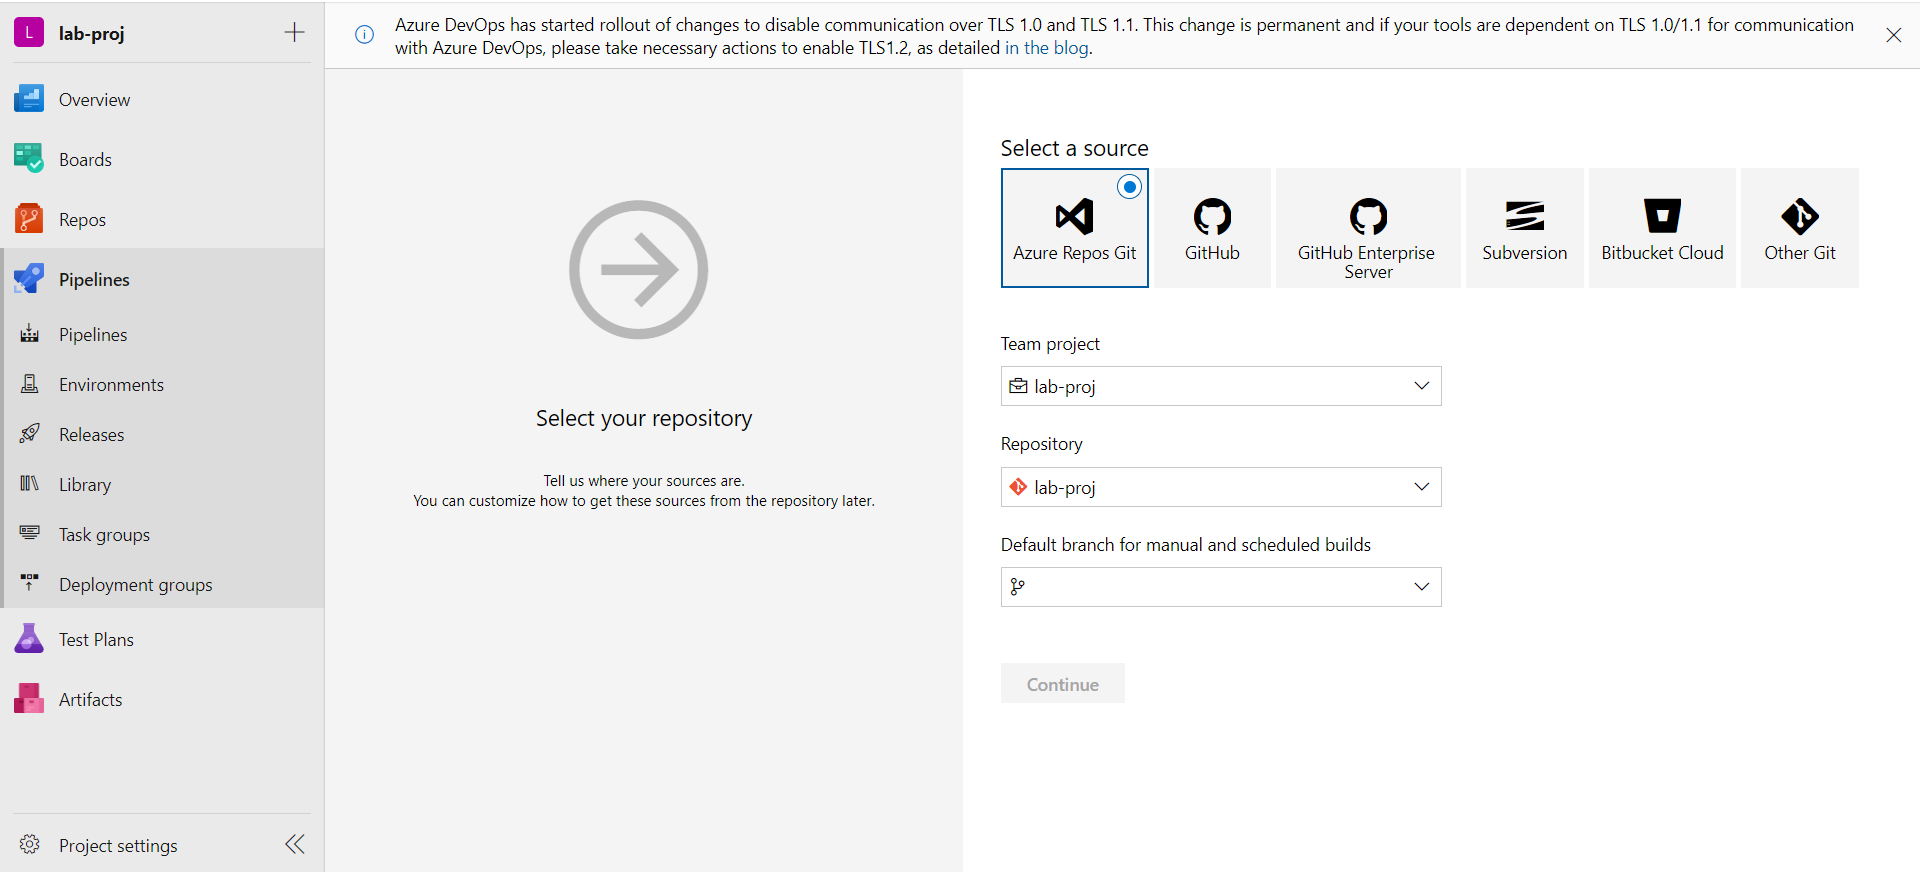Image resolution: width=1920 pixels, height=872 pixels.
Task: Click the Artifacts package icon
Action: click(x=29, y=699)
